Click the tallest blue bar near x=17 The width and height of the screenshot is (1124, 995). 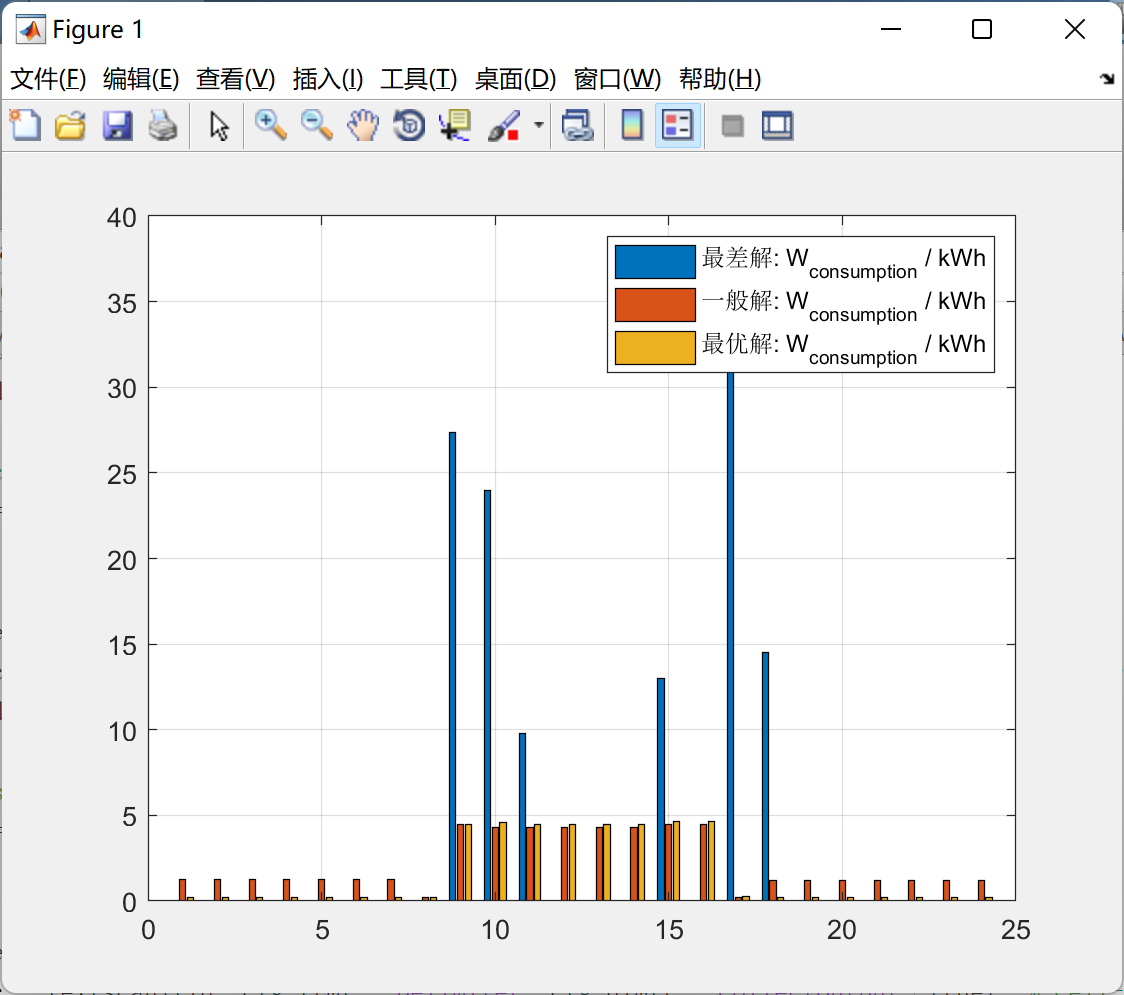point(730,600)
